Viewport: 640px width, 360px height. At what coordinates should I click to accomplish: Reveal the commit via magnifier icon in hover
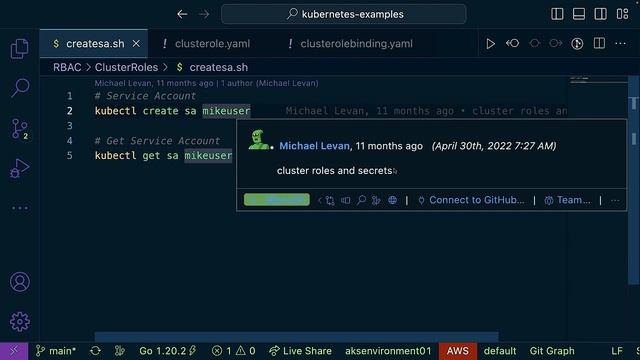pyautogui.click(x=361, y=200)
